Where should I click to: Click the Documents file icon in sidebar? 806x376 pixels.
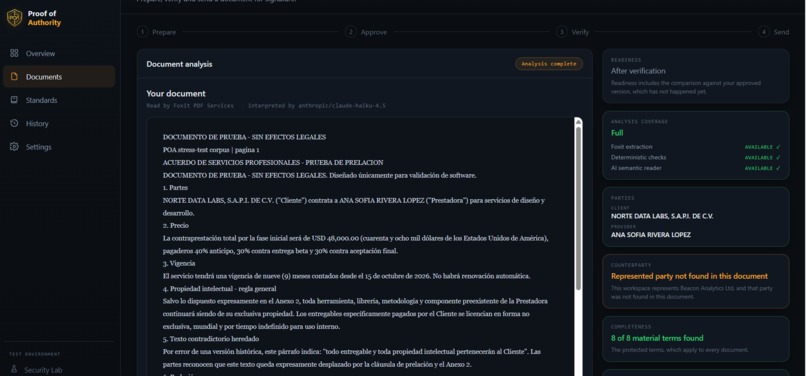[14, 77]
